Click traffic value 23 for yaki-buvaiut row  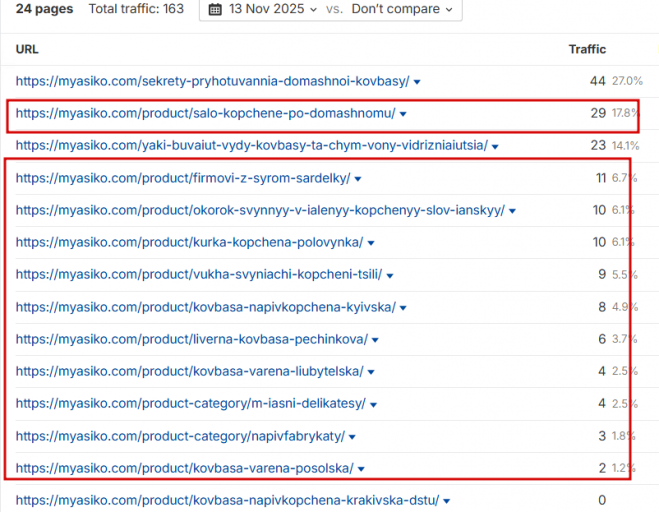click(598, 145)
